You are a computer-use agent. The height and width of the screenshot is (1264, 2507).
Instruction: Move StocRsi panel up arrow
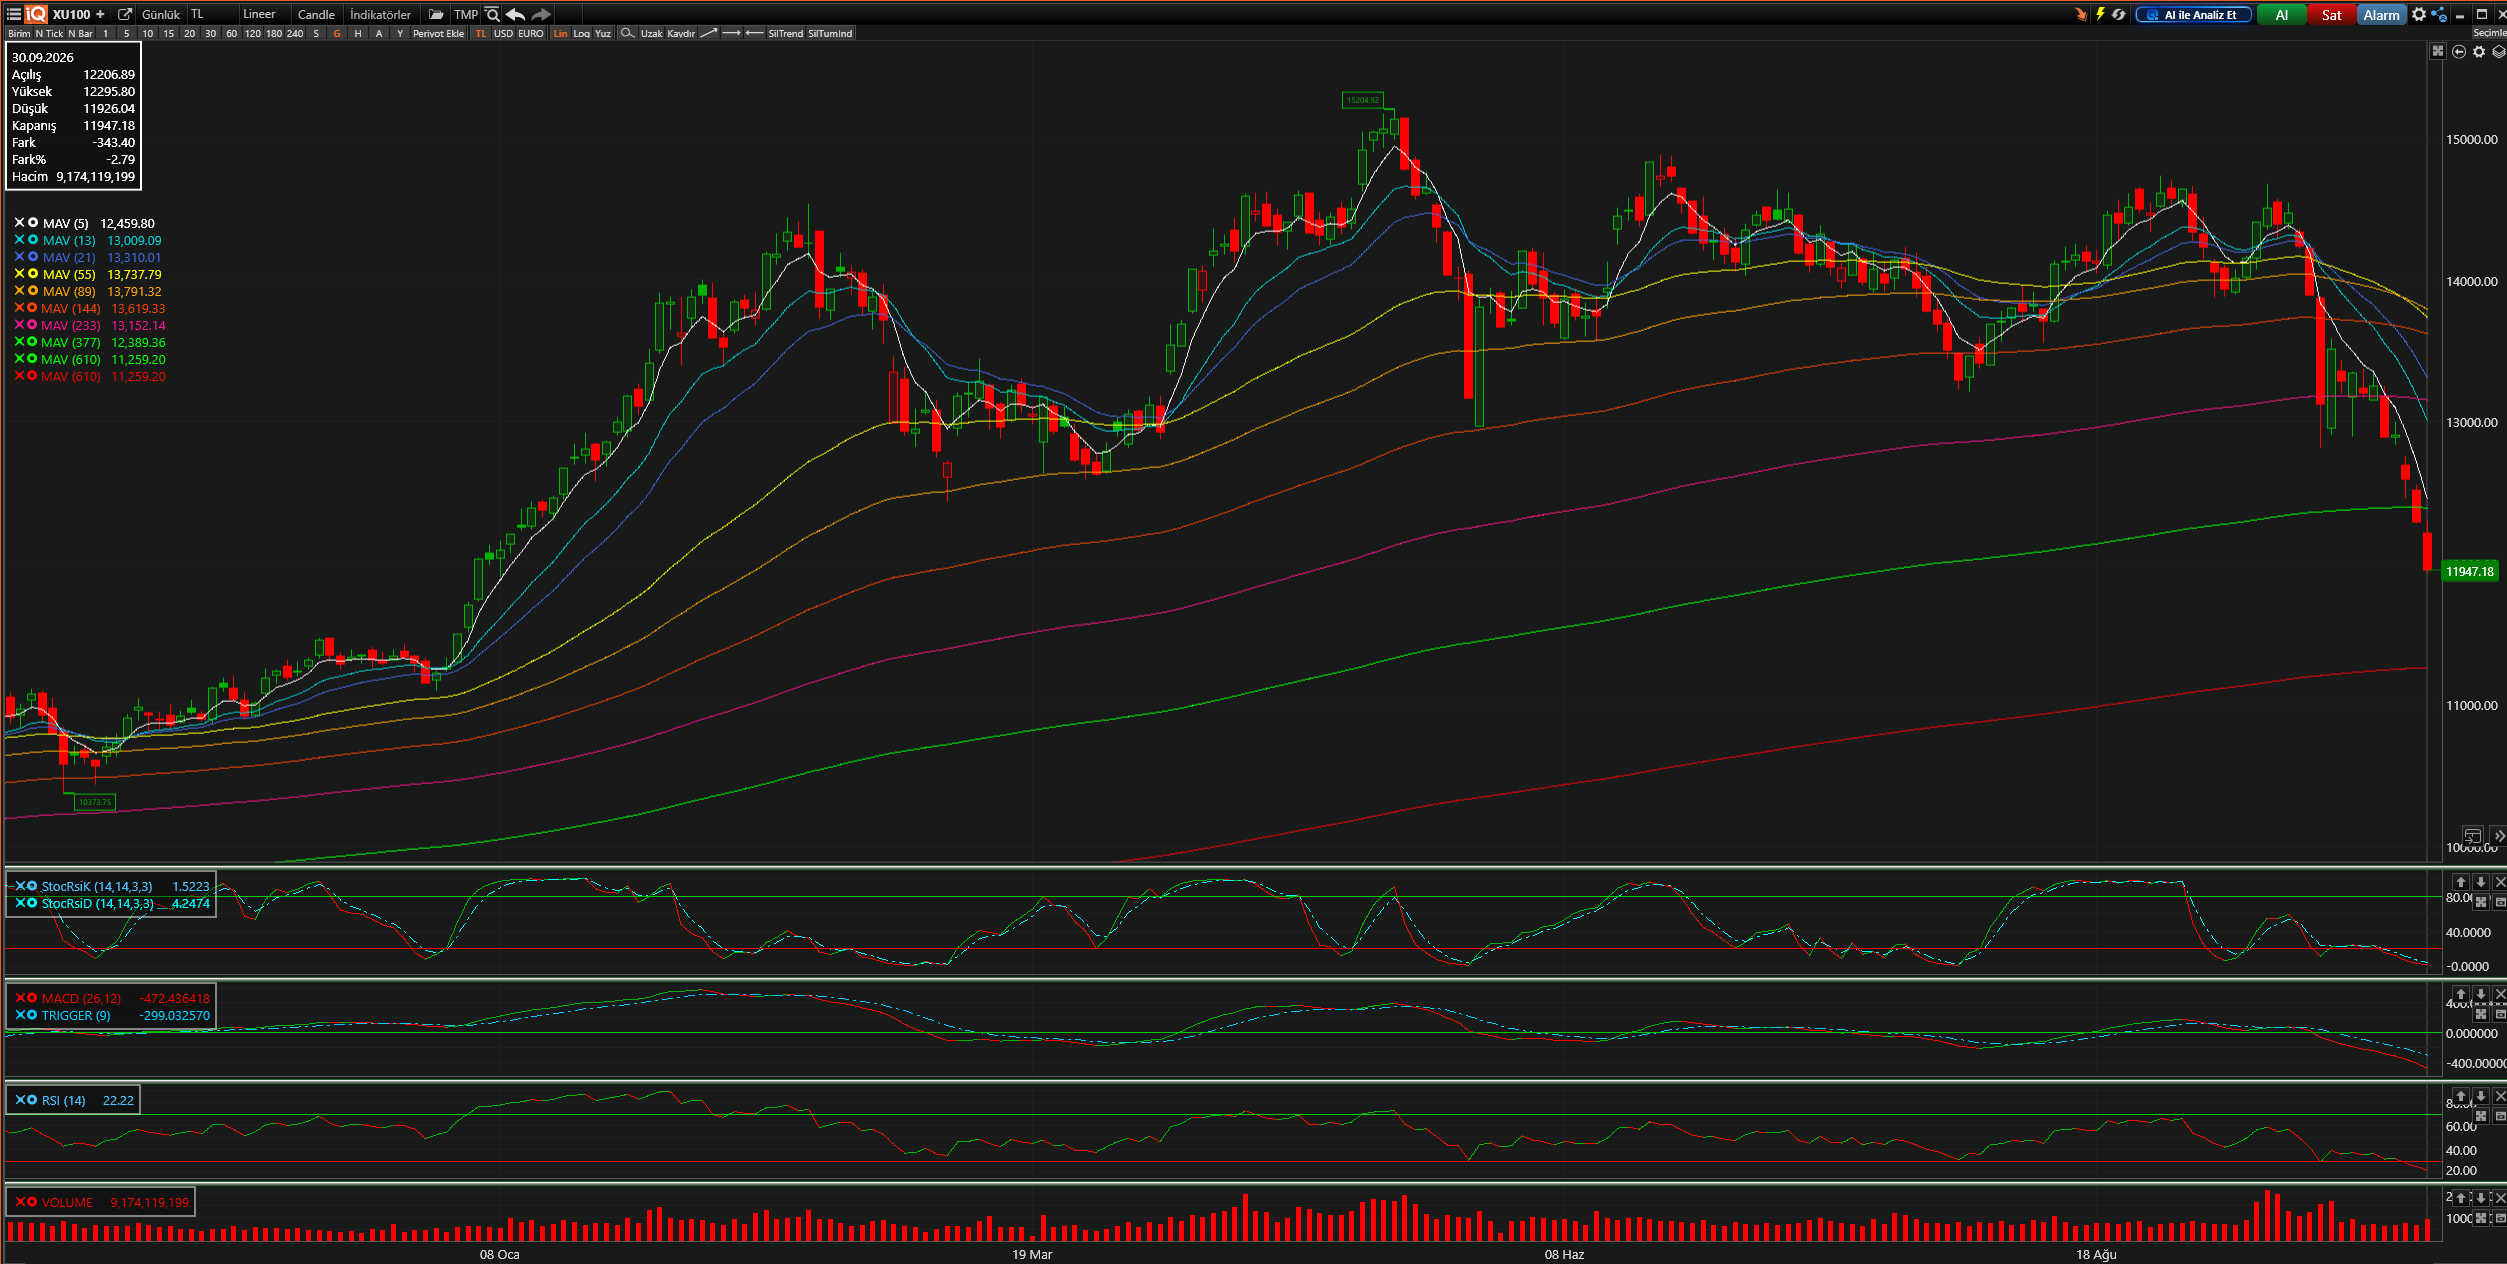pyautogui.click(x=2461, y=881)
